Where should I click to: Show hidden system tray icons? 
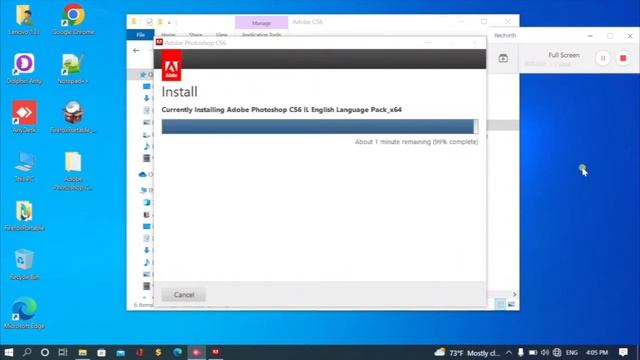coord(509,353)
